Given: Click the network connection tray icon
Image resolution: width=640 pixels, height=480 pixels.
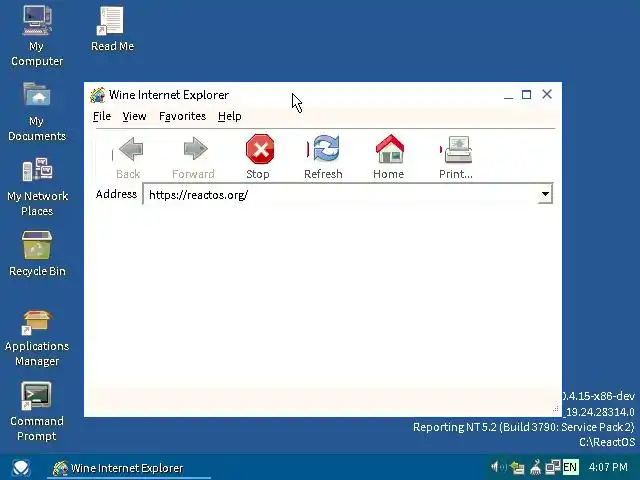Looking at the screenshot, I should coord(553,467).
